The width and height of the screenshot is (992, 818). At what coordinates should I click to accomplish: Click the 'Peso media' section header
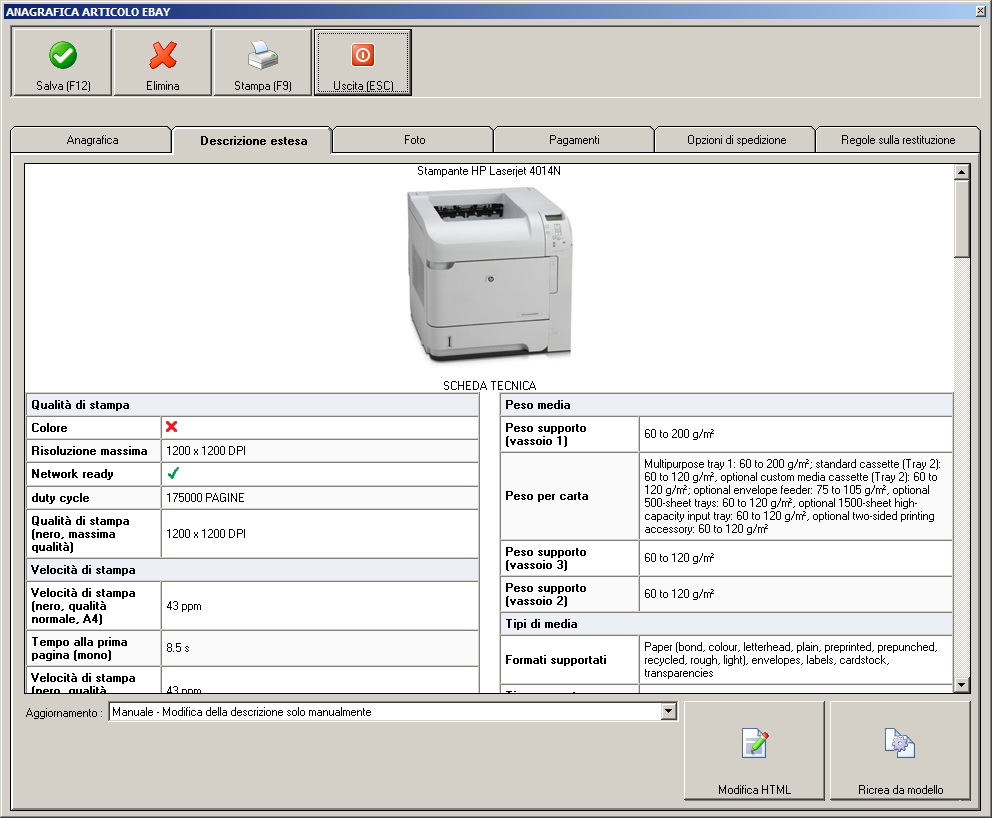click(538, 405)
